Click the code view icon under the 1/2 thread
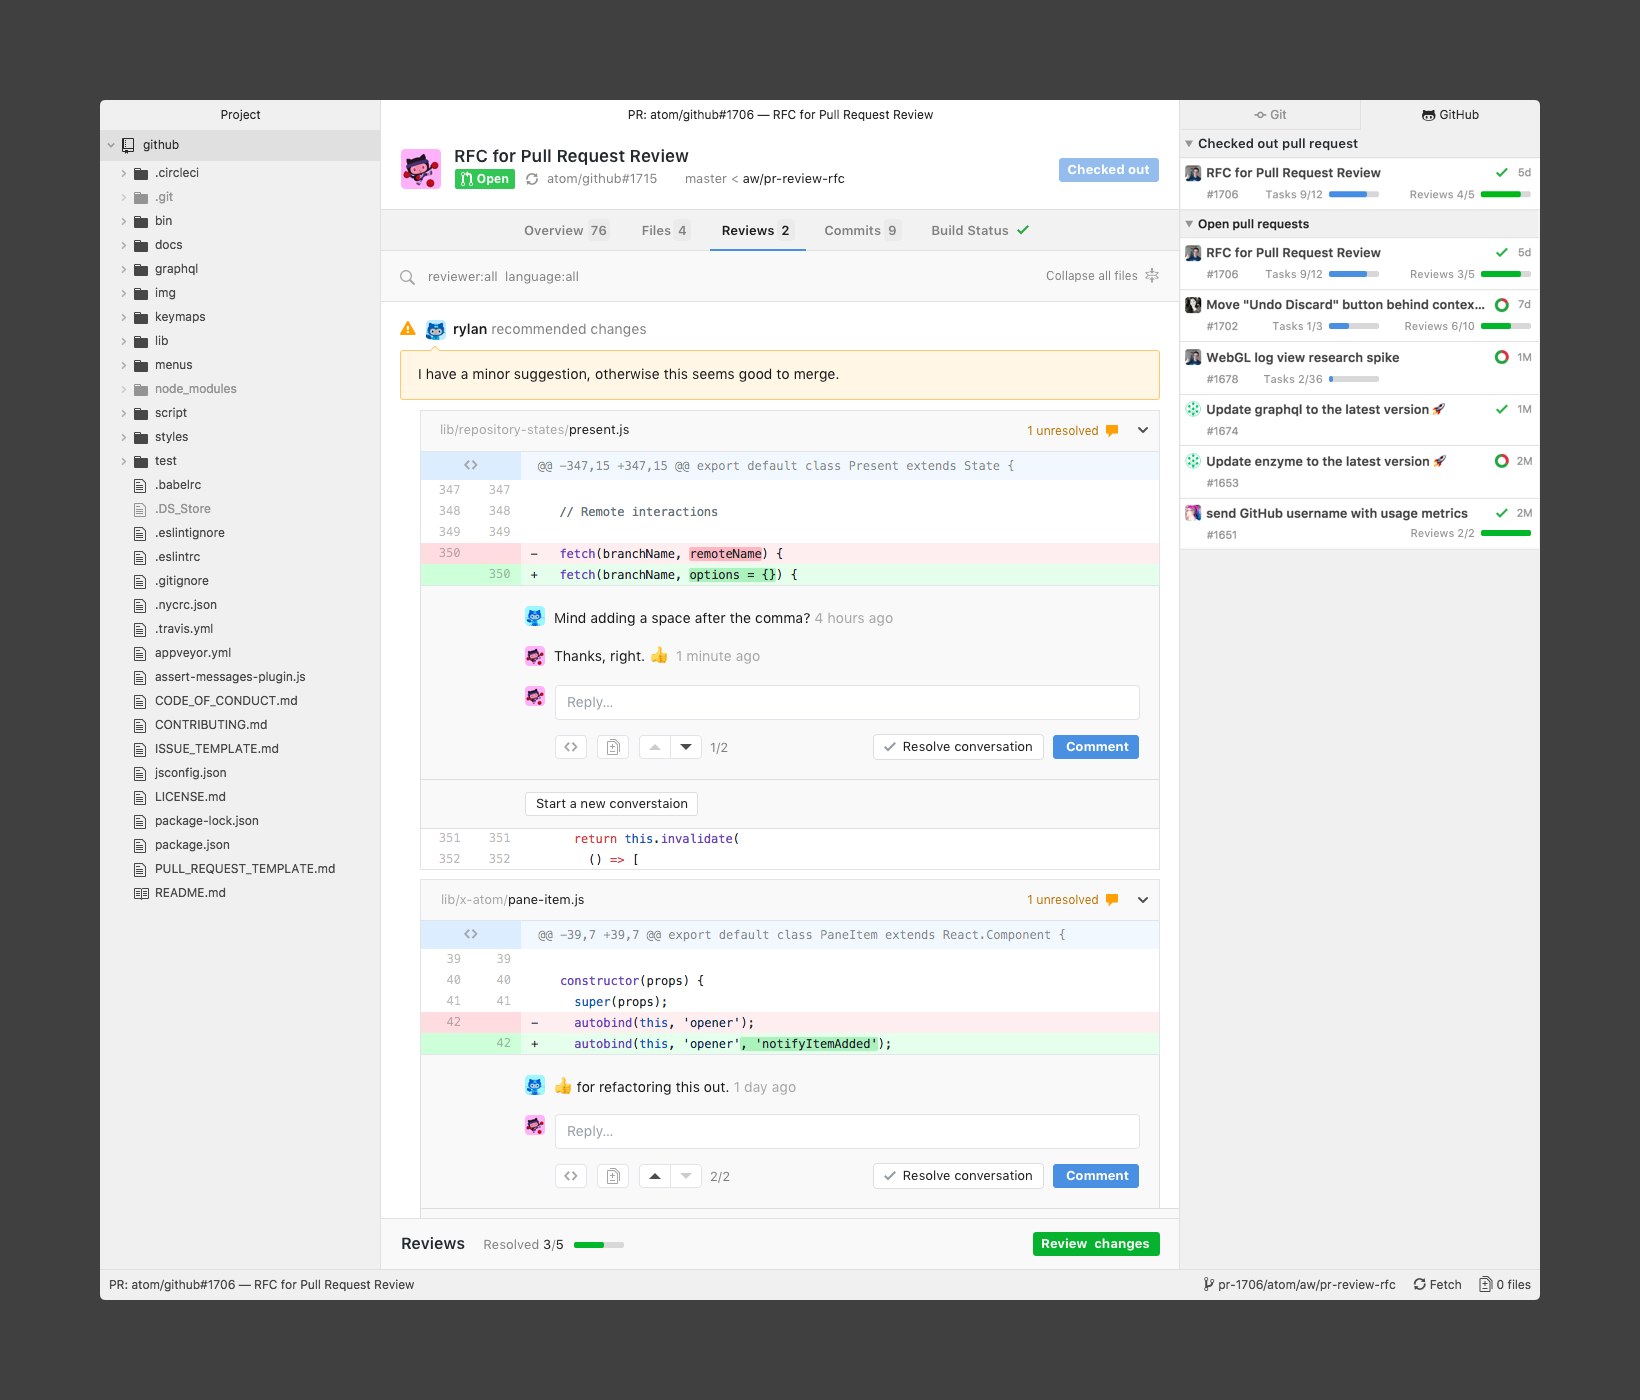The image size is (1640, 1400). [571, 747]
